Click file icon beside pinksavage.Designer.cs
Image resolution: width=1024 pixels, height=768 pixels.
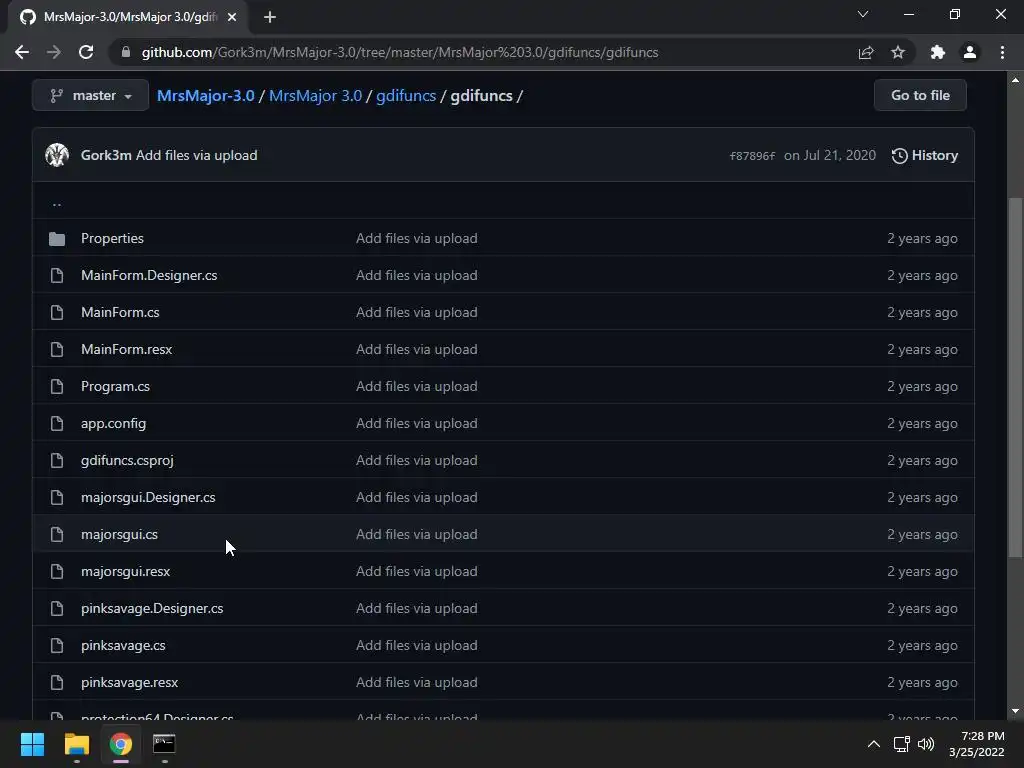[57, 609]
